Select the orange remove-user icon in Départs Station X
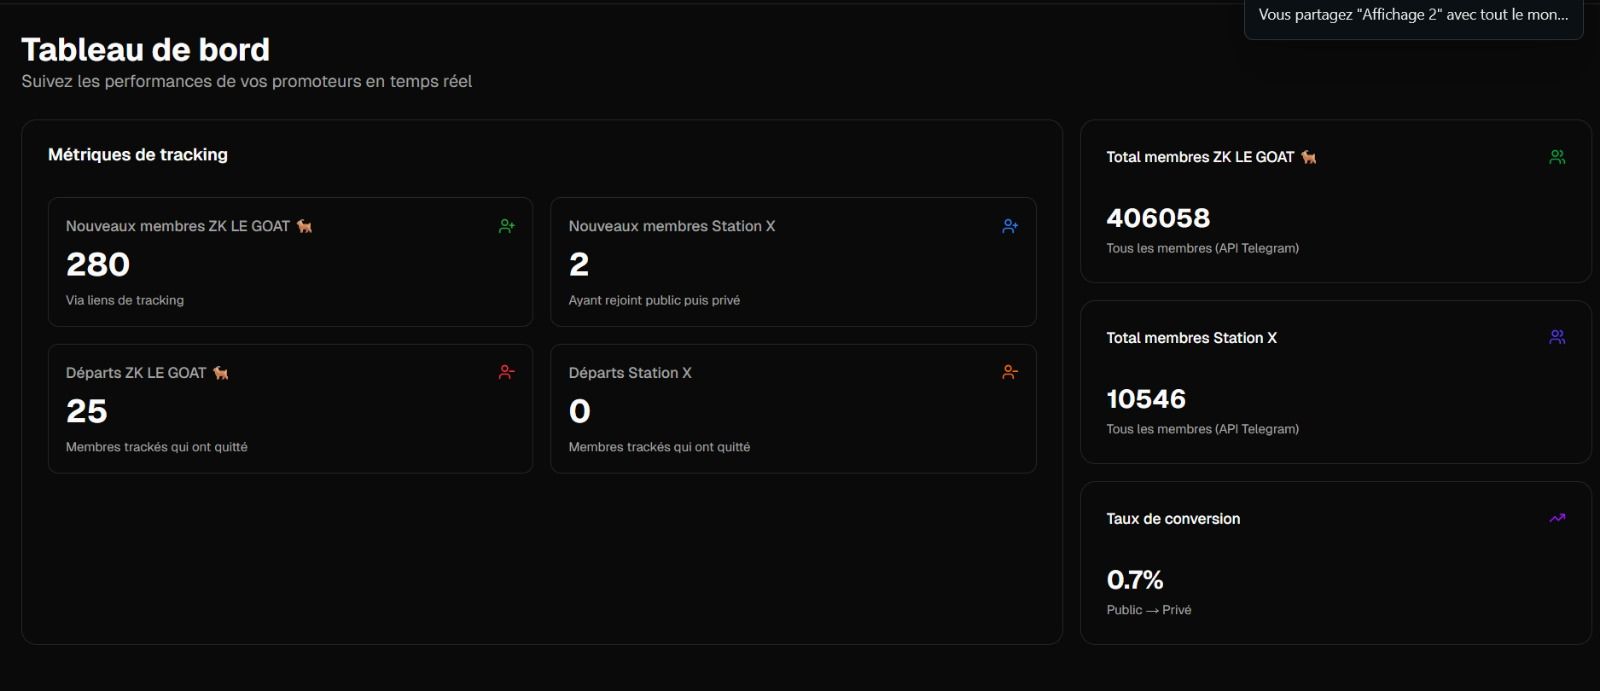The height and width of the screenshot is (691, 1600). 1010,372
